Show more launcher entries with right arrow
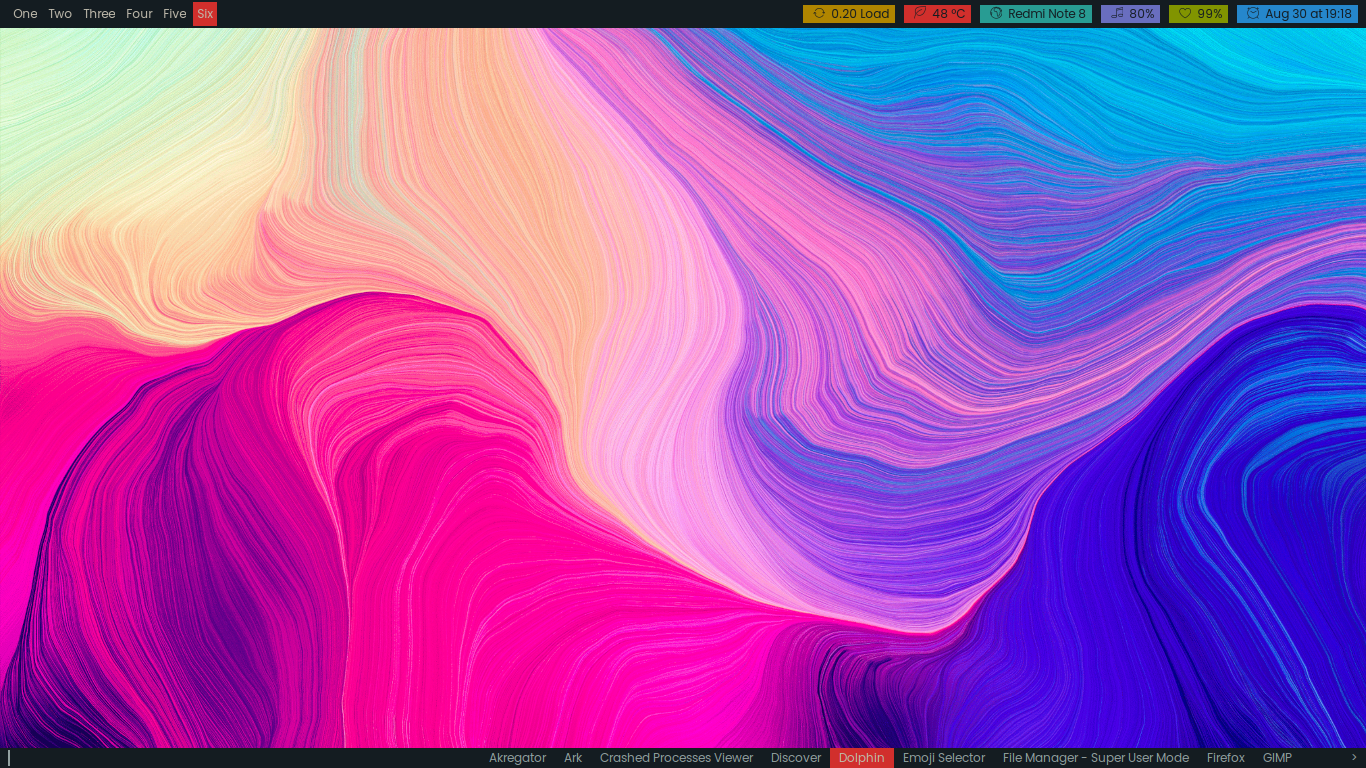The image size is (1366, 768). click(1354, 757)
